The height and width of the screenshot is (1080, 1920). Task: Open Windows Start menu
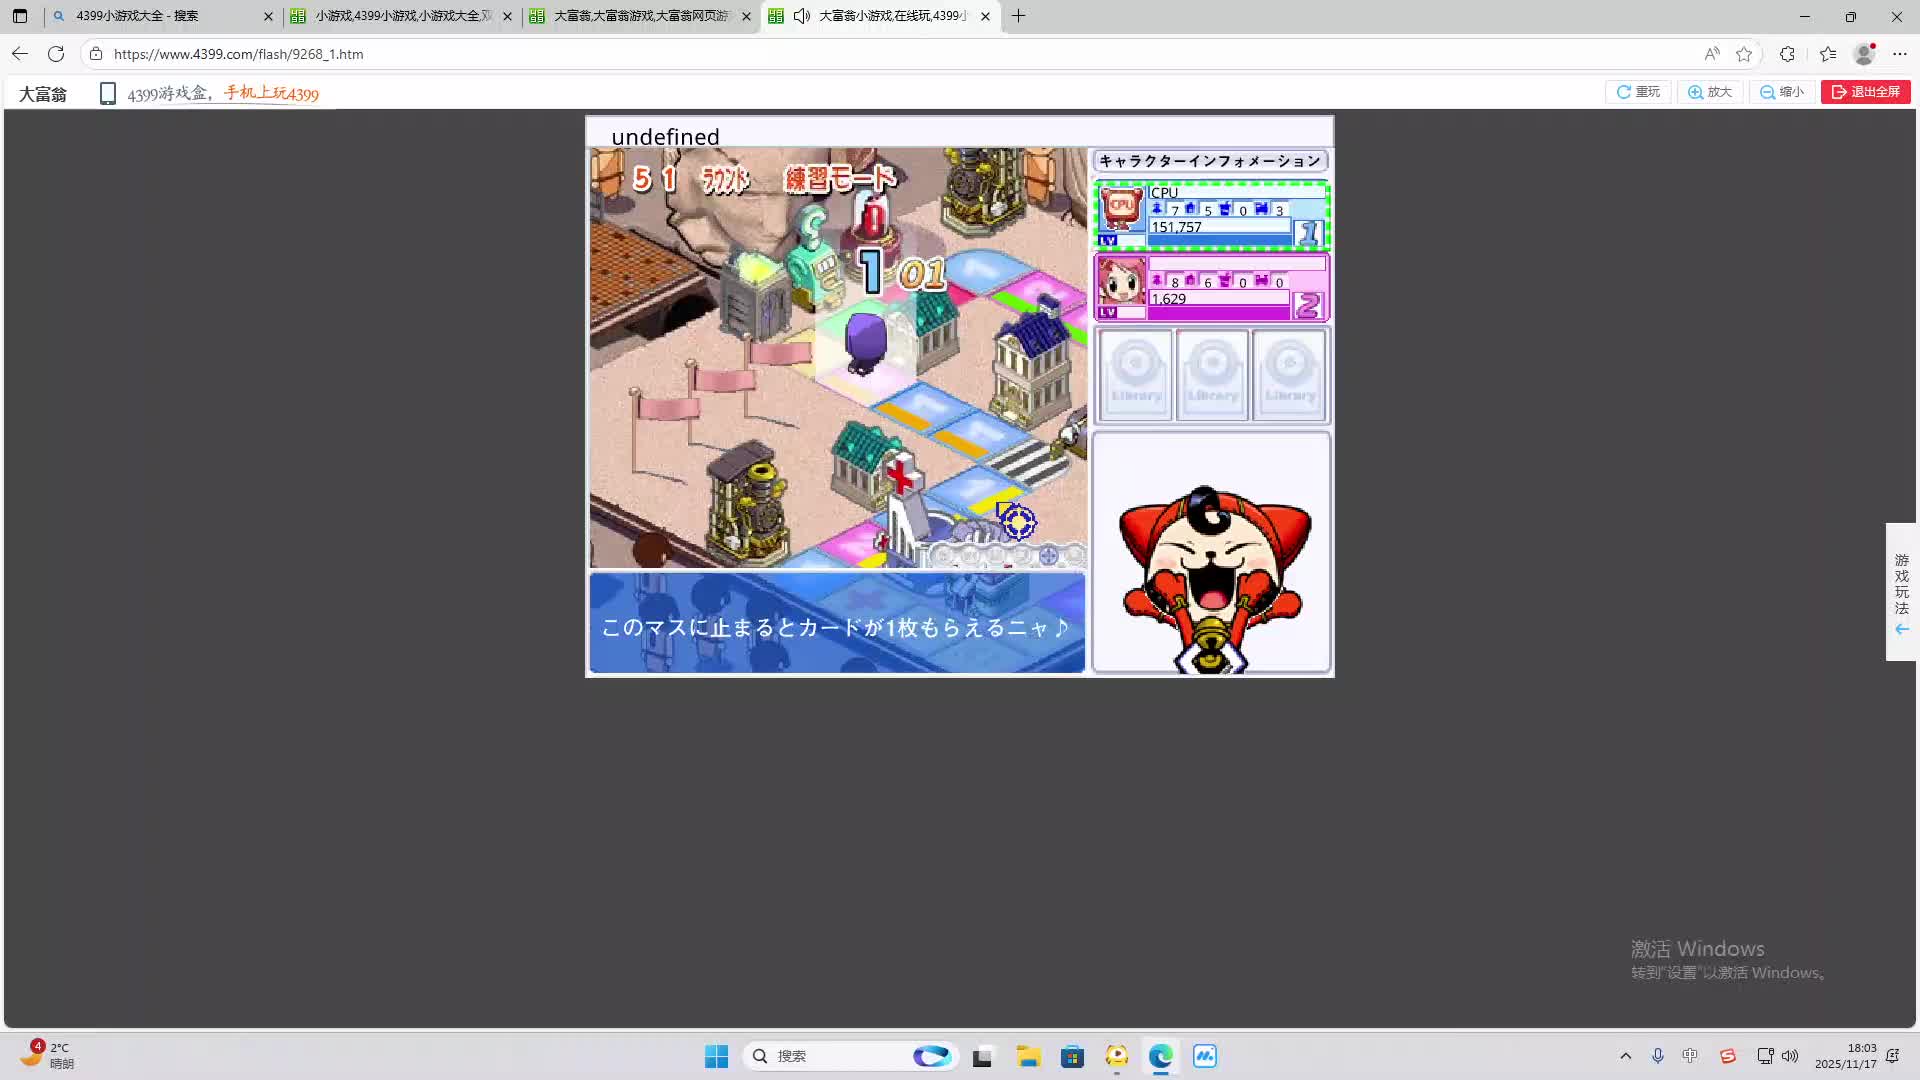tap(716, 1056)
